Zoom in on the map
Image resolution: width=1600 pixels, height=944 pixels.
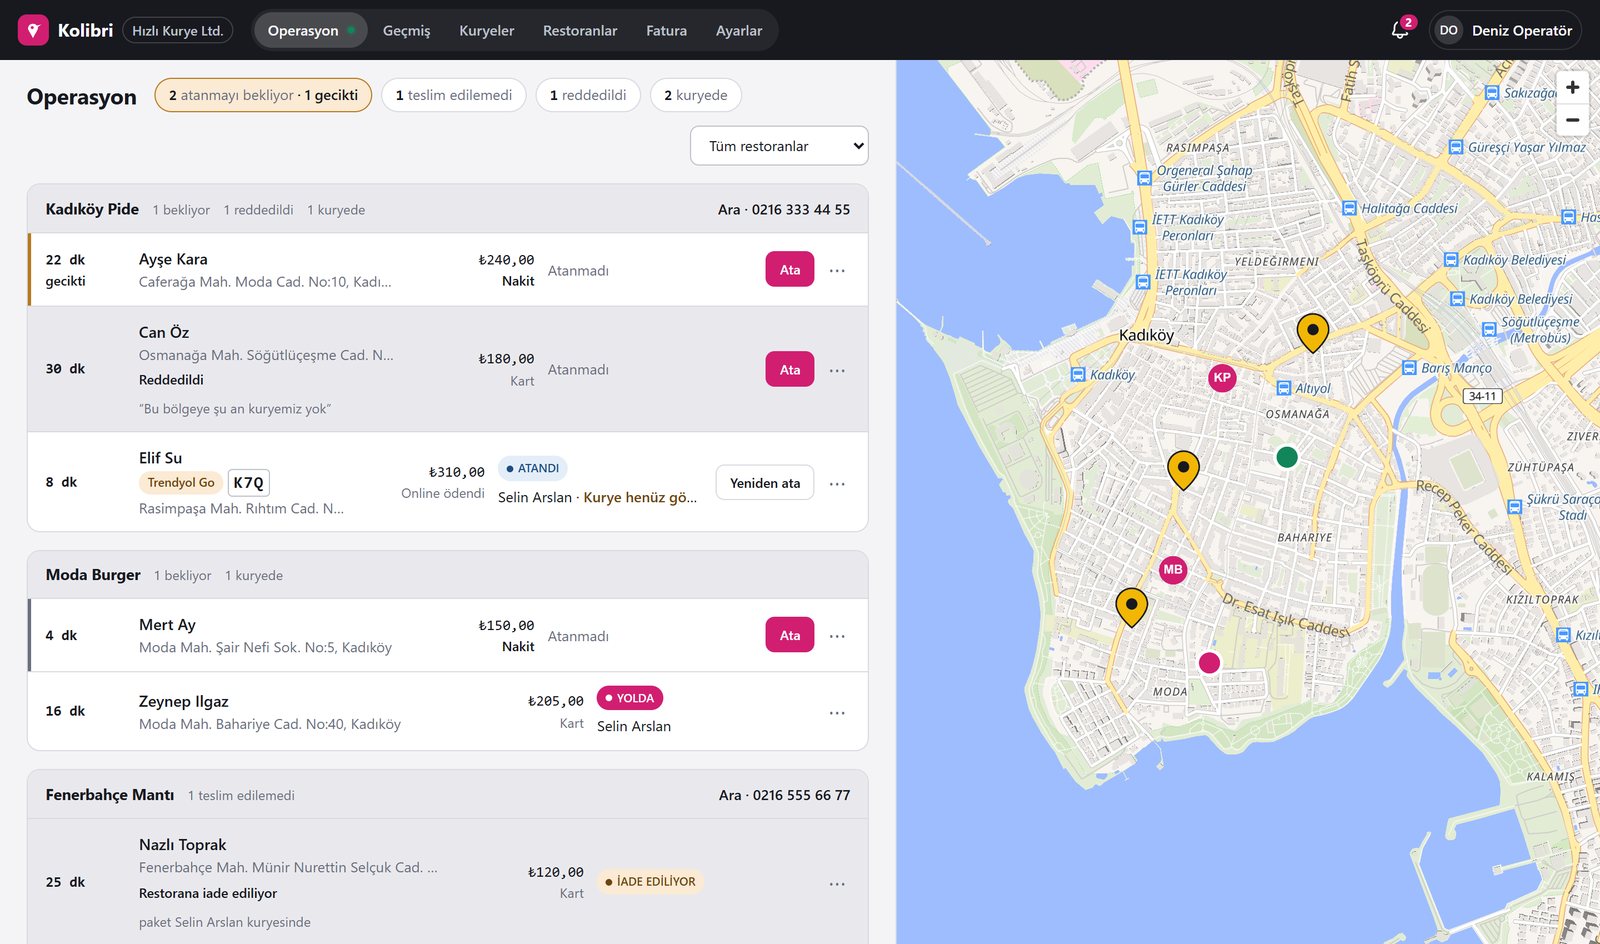[x=1572, y=87]
